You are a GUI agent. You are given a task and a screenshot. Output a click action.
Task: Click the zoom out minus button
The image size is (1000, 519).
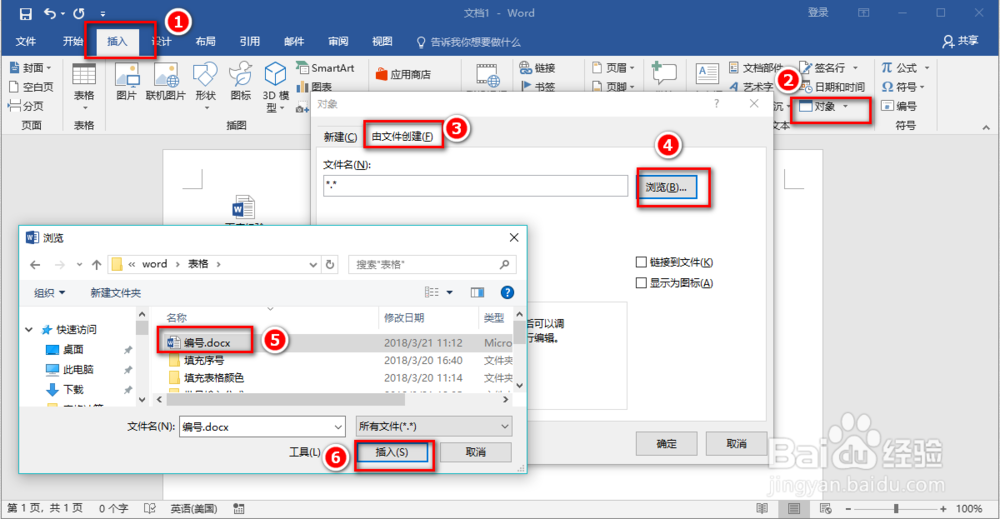click(x=848, y=509)
